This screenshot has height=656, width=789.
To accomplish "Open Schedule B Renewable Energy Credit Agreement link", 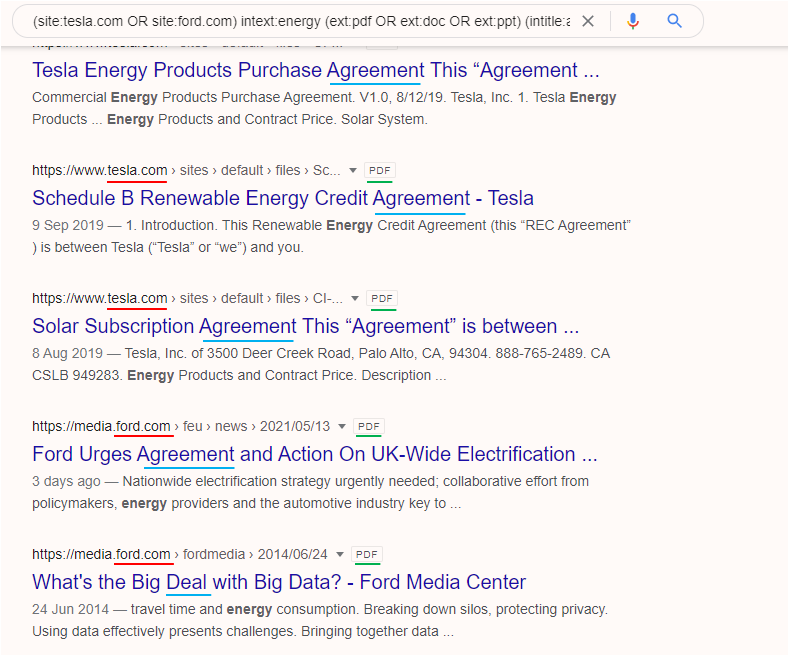I will tap(283, 198).
